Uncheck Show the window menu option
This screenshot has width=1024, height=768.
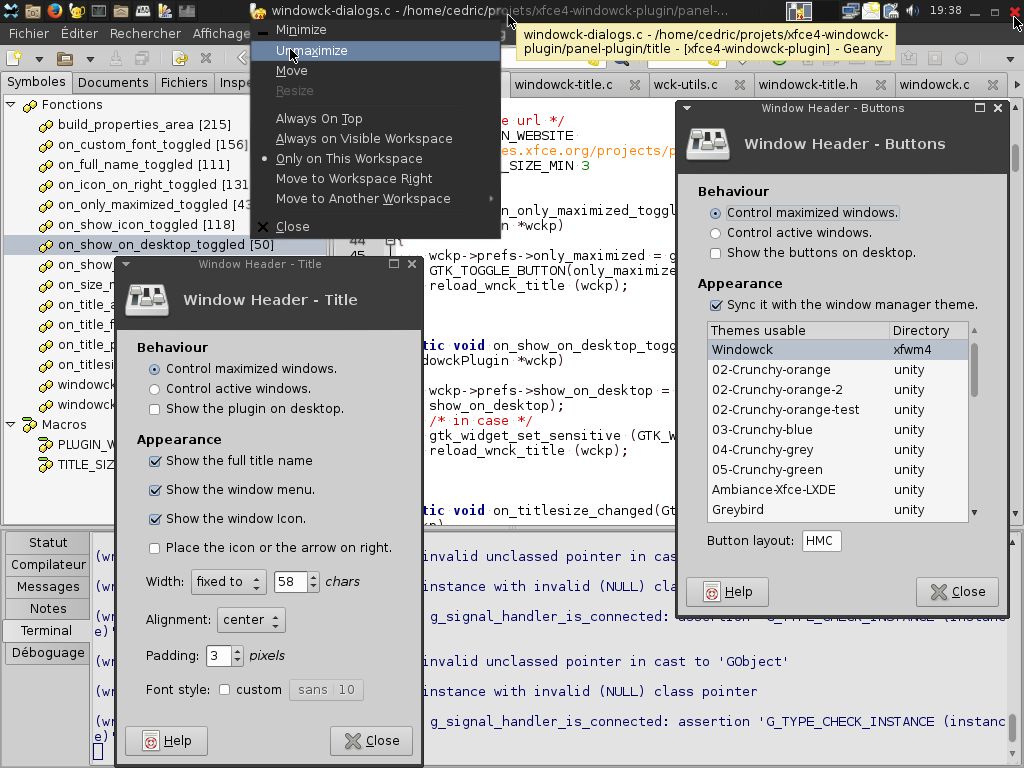point(156,489)
